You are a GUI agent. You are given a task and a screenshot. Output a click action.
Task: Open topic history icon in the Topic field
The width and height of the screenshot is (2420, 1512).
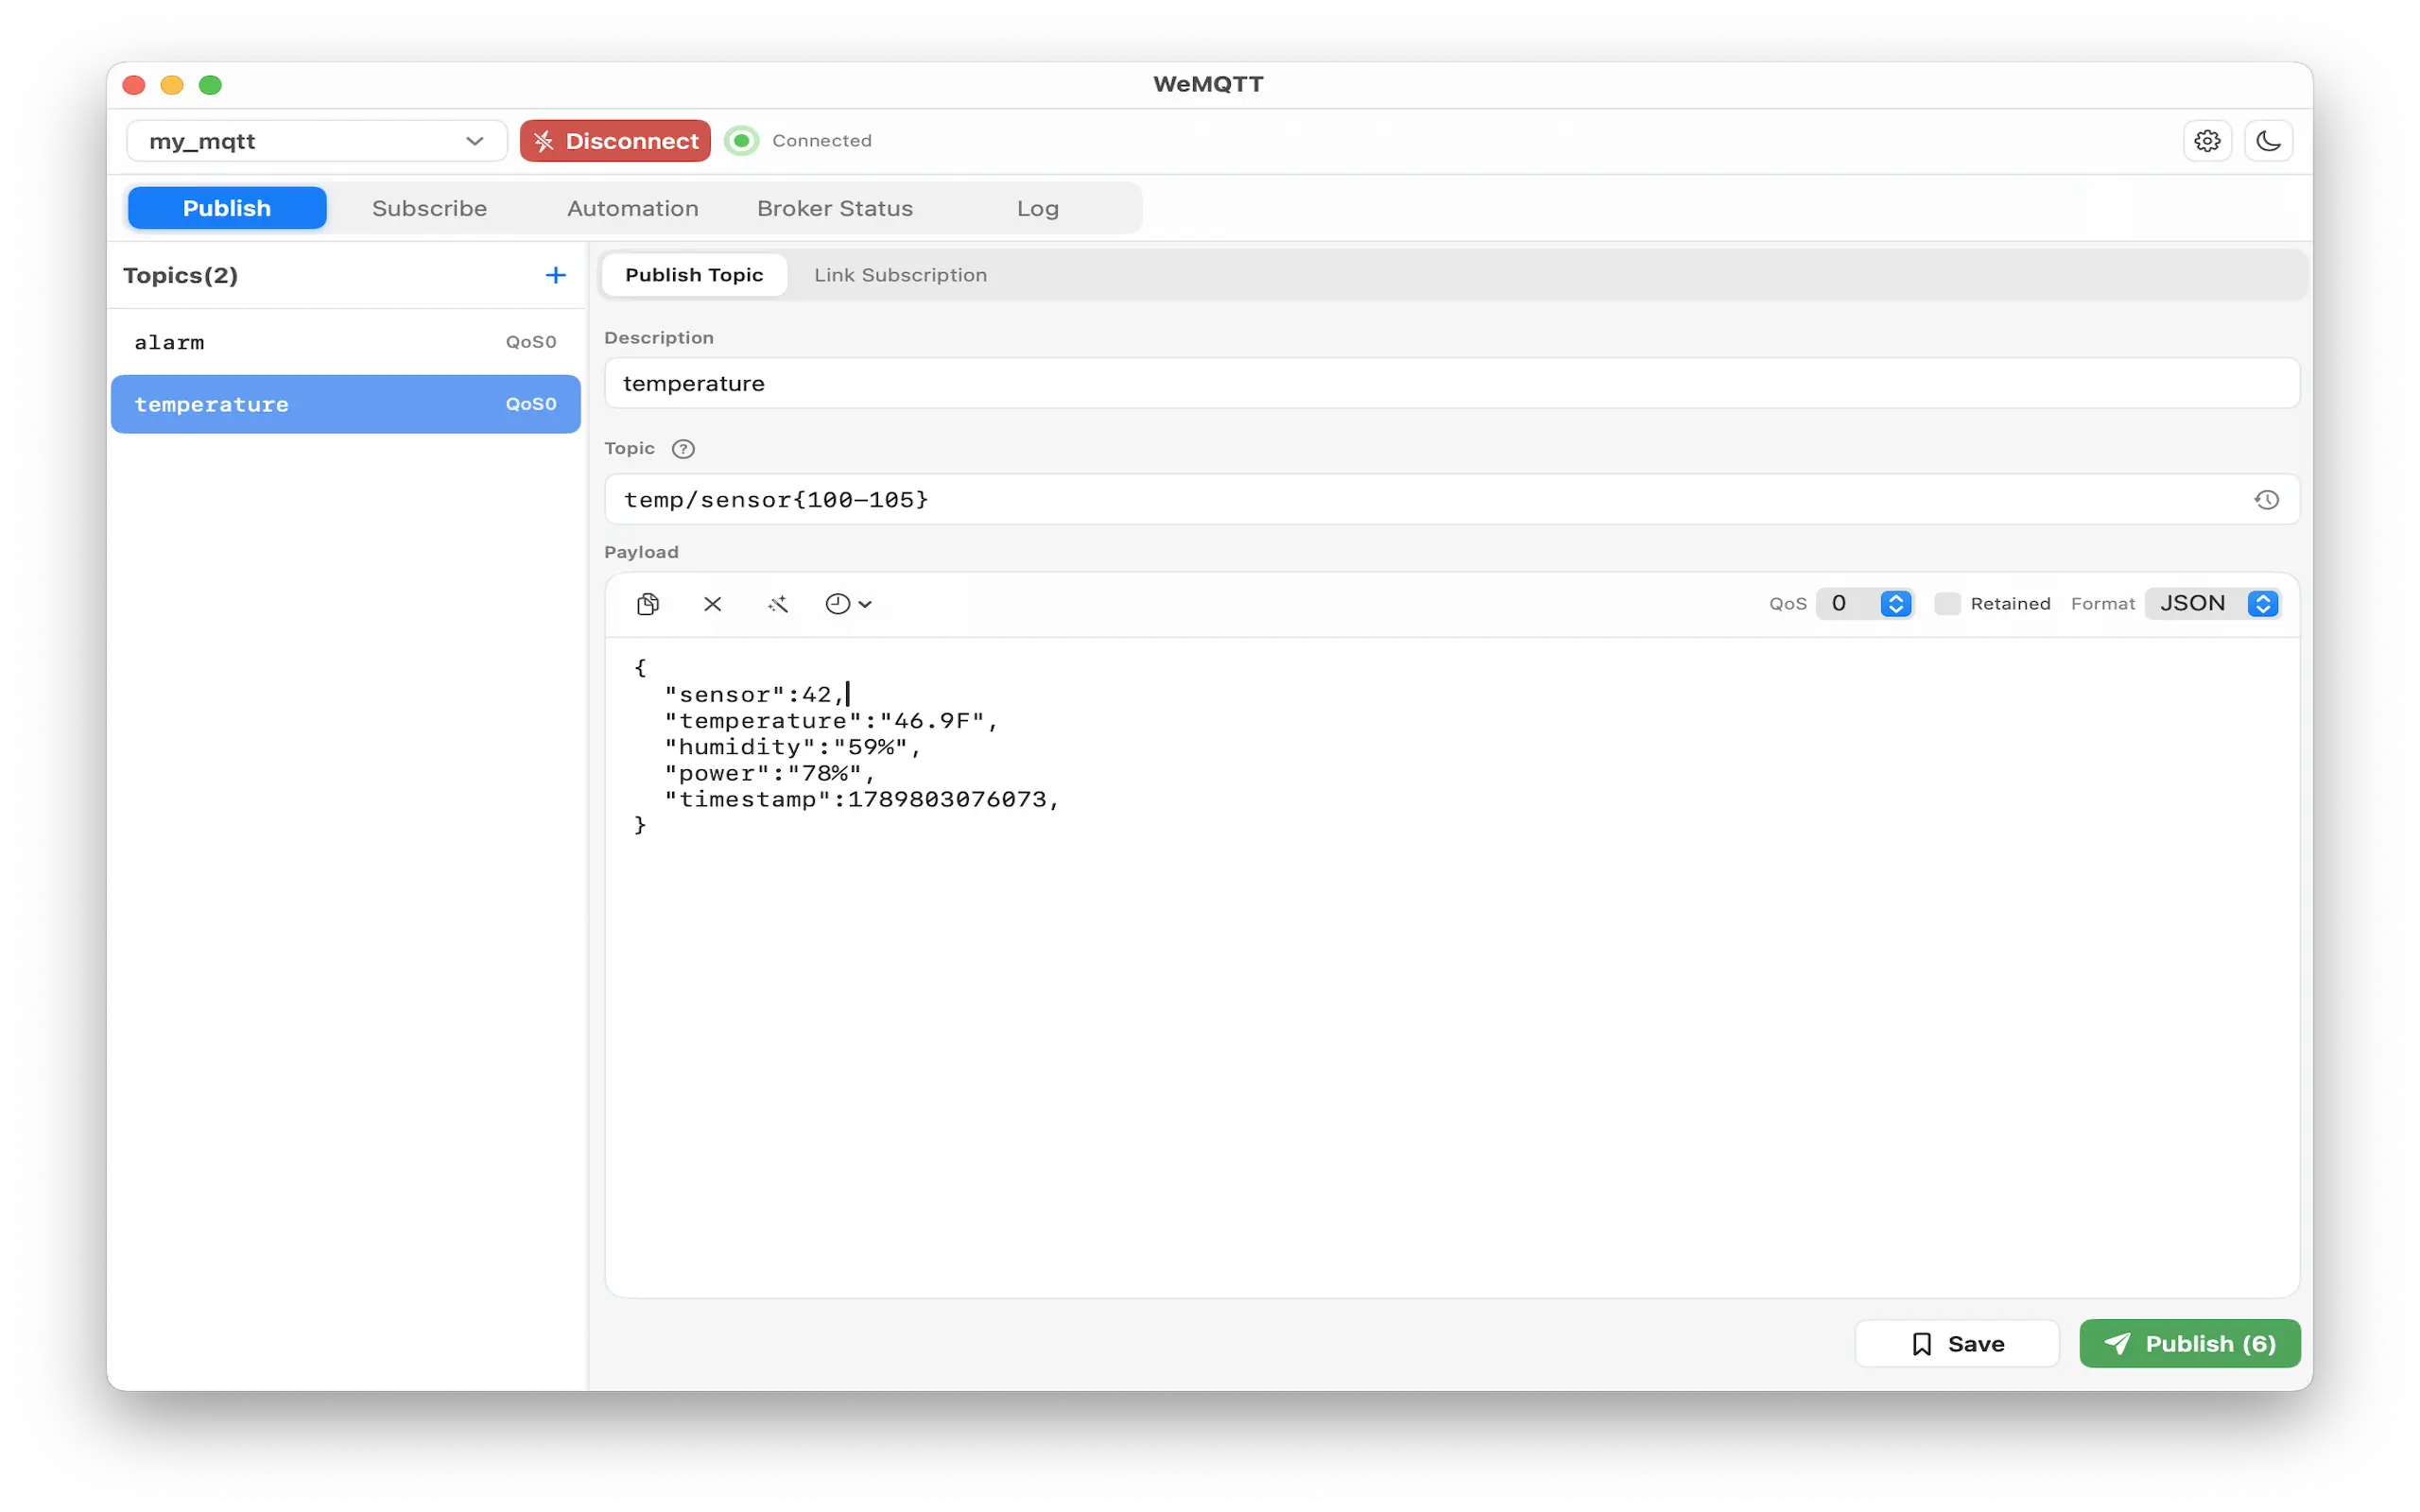click(x=2266, y=500)
